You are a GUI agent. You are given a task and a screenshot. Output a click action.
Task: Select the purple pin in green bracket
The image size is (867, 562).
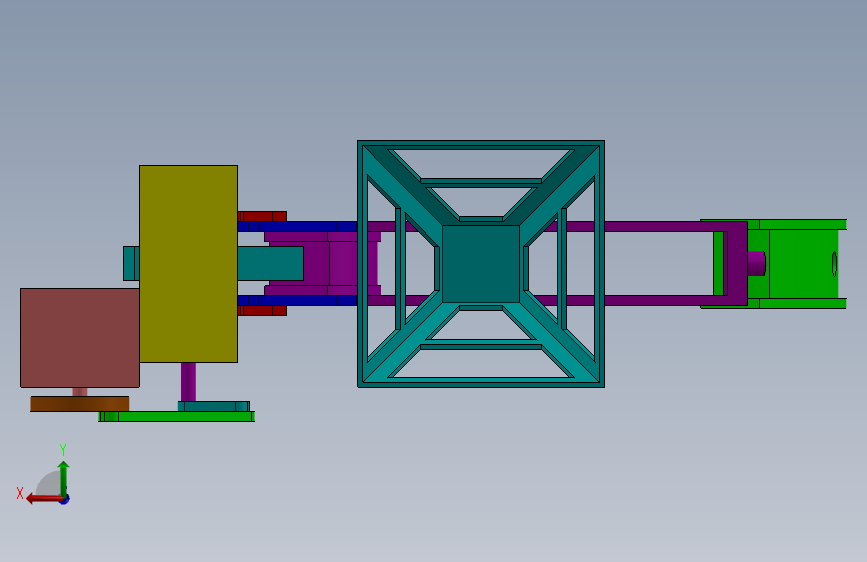point(756,263)
